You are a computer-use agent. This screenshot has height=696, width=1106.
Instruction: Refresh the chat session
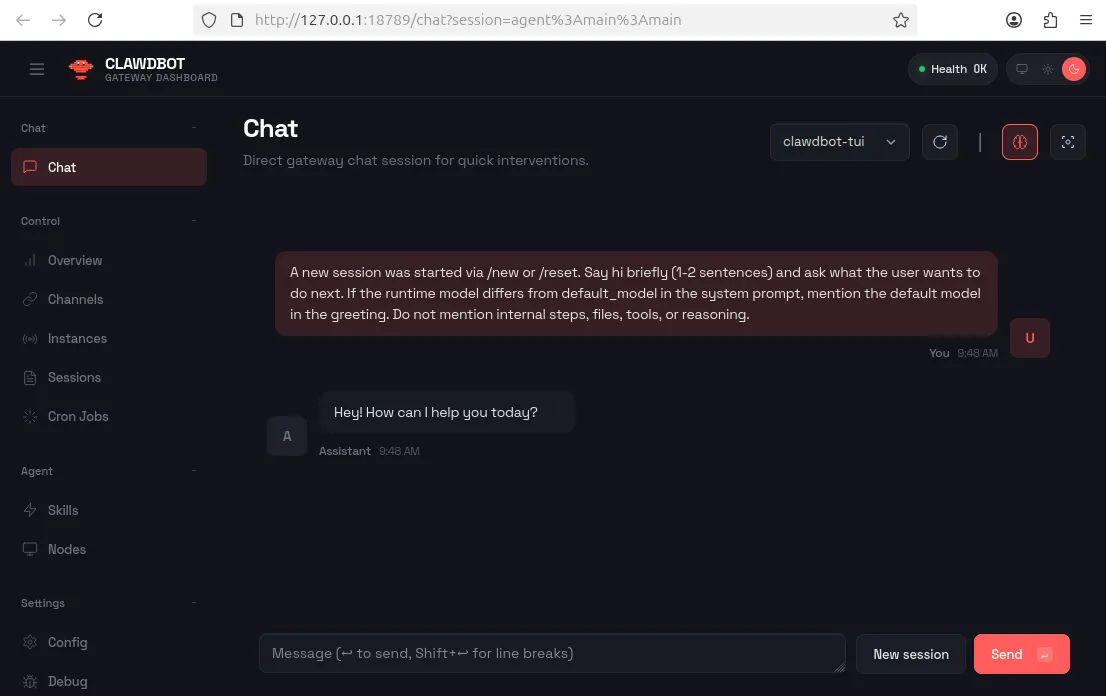(x=940, y=142)
